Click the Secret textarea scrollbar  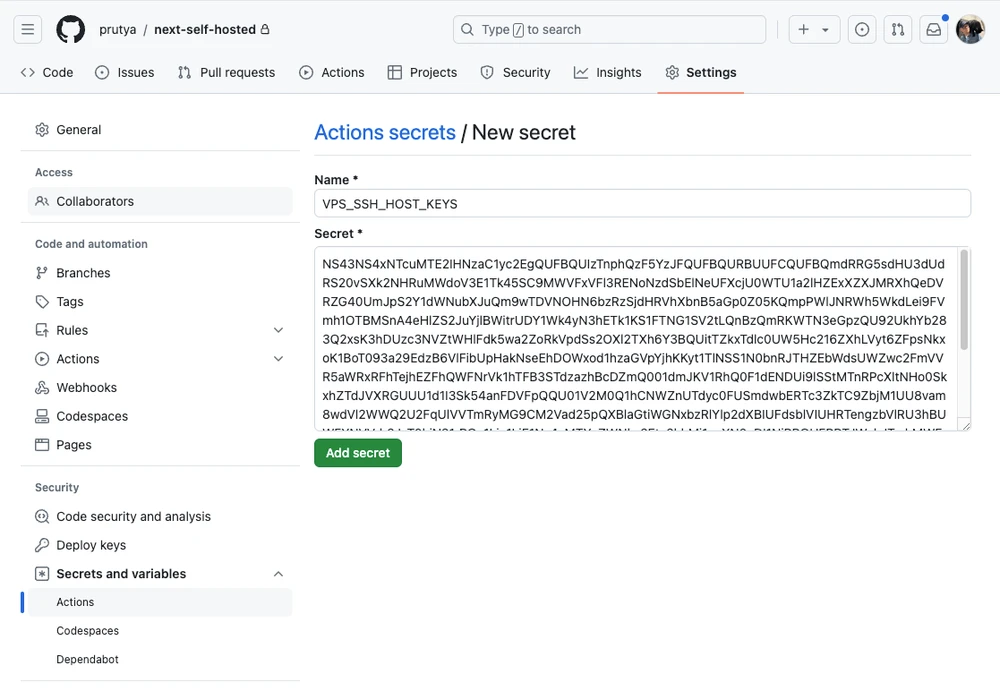[x=964, y=300]
